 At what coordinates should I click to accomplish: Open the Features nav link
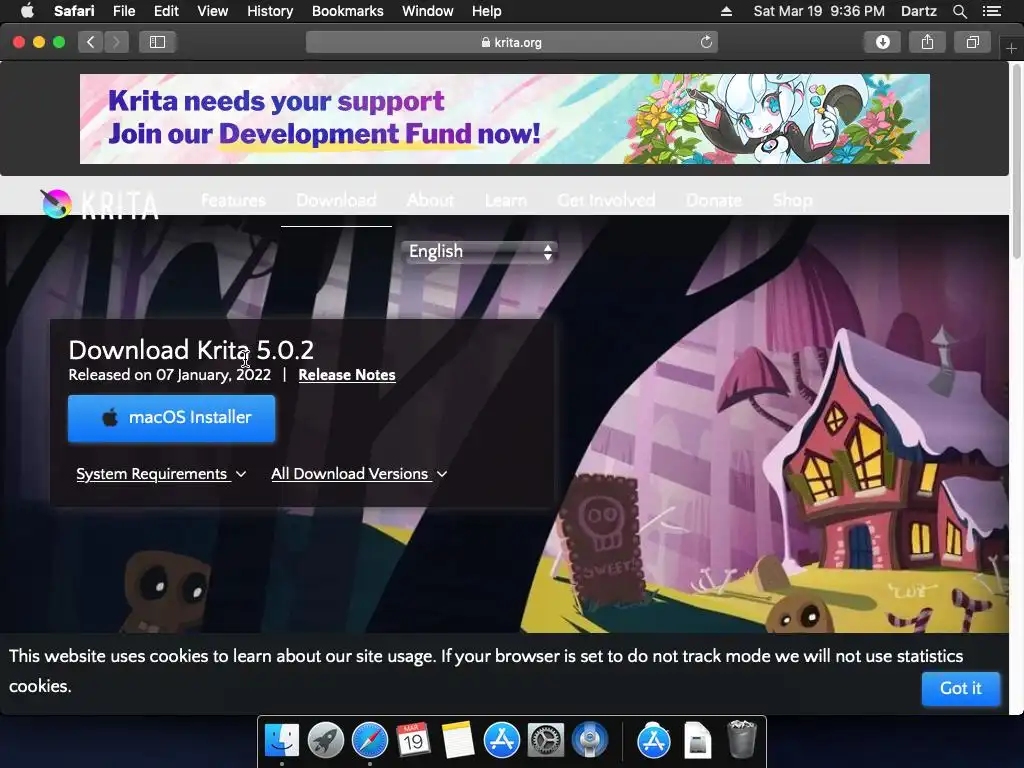tap(233, 200)
